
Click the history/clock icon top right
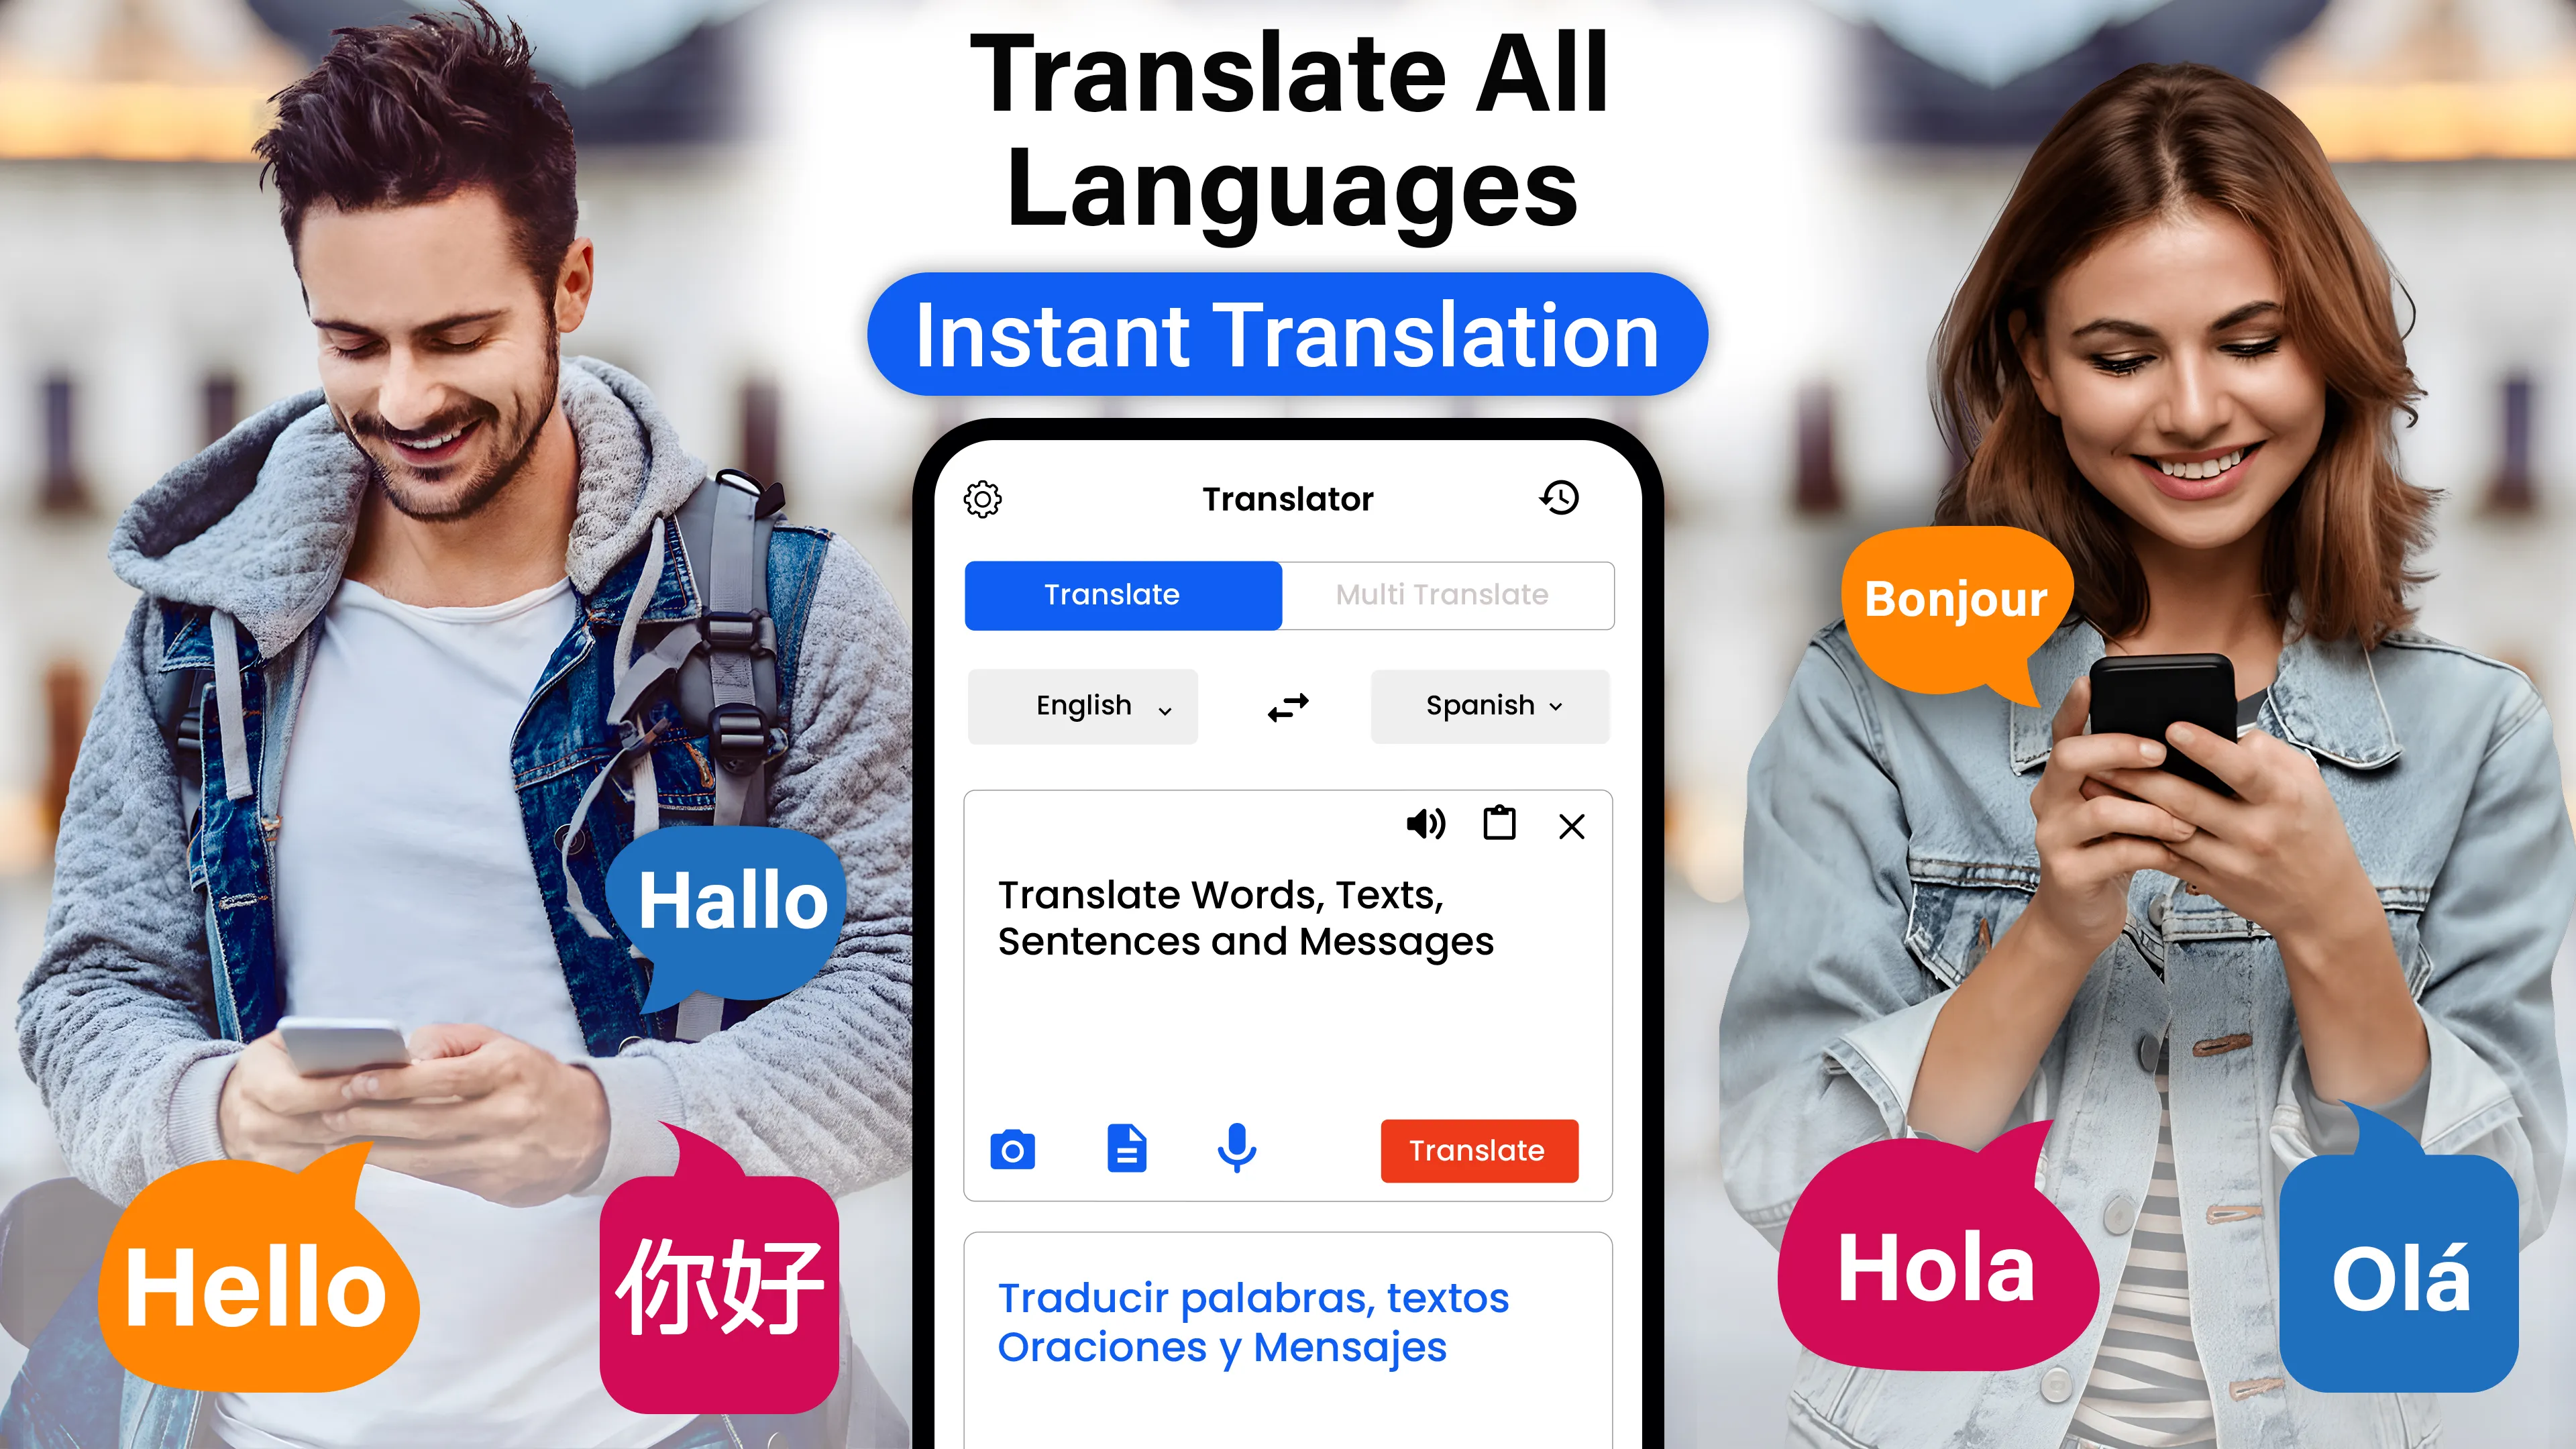tap(1559, 497)
